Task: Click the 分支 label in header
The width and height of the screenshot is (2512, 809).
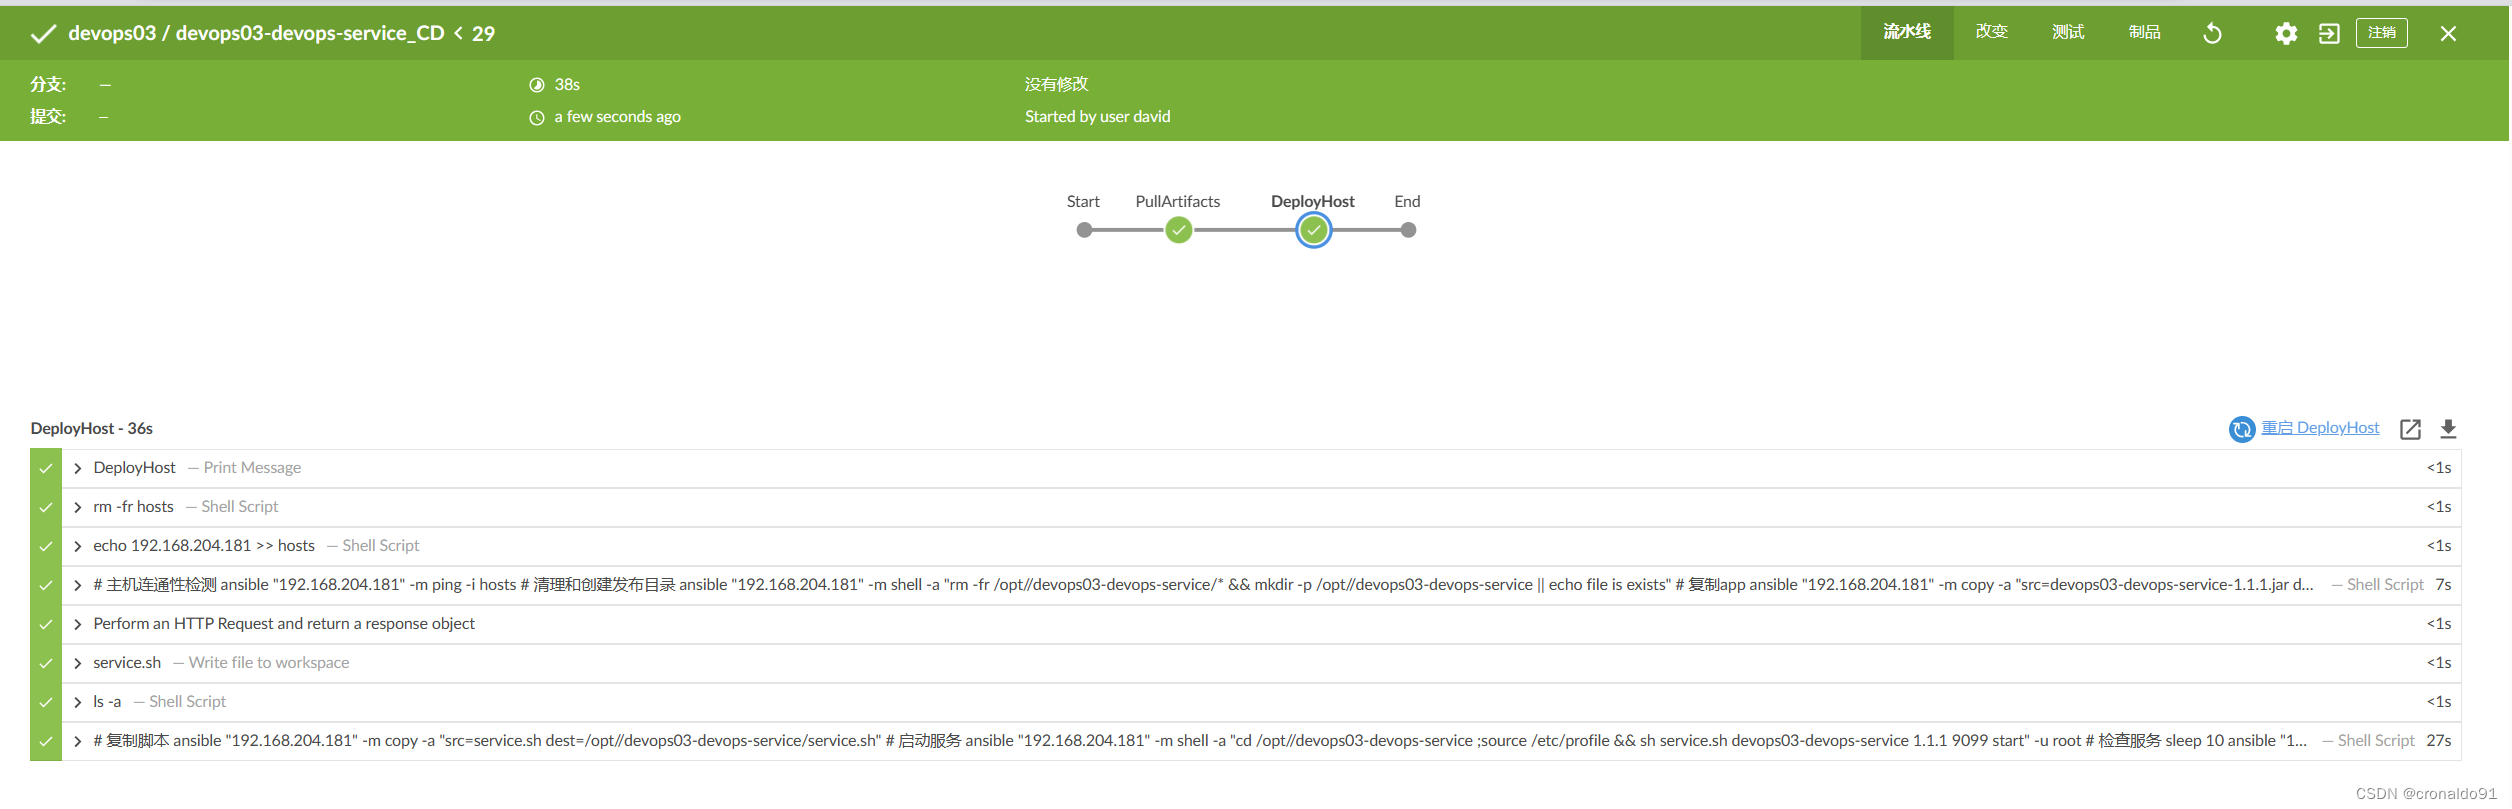Action: tap(48, 84)
